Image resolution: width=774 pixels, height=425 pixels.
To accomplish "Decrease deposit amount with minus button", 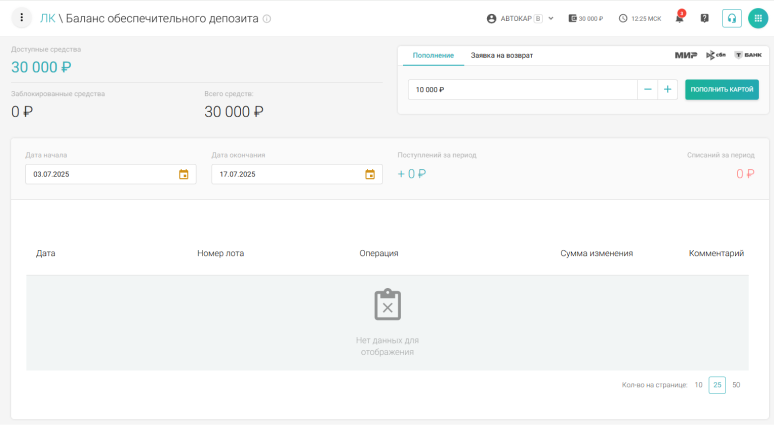I will click(648, 89).
